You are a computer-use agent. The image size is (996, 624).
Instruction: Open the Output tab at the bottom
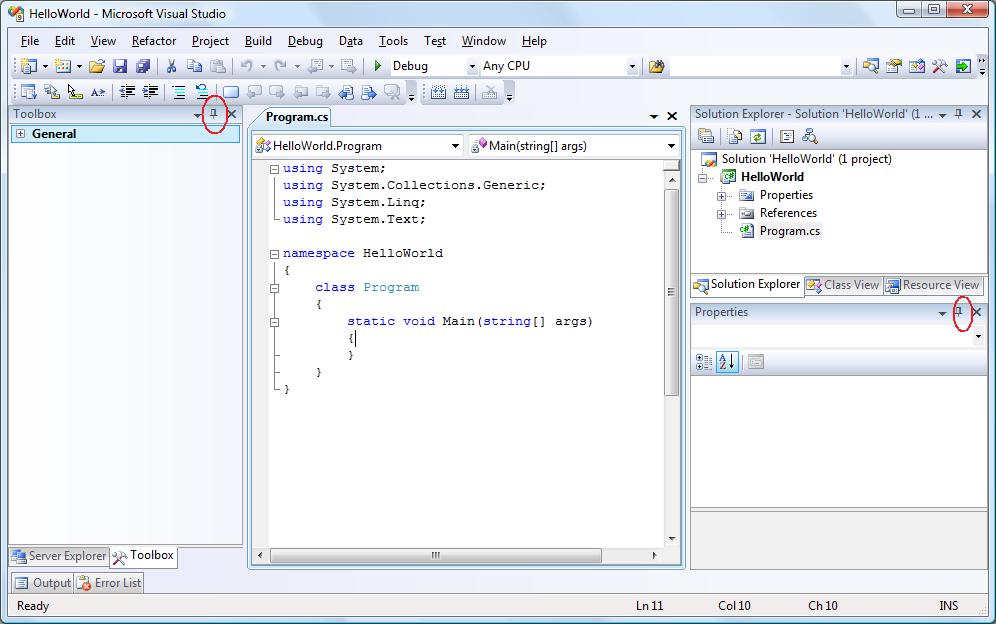coord(43,583)
